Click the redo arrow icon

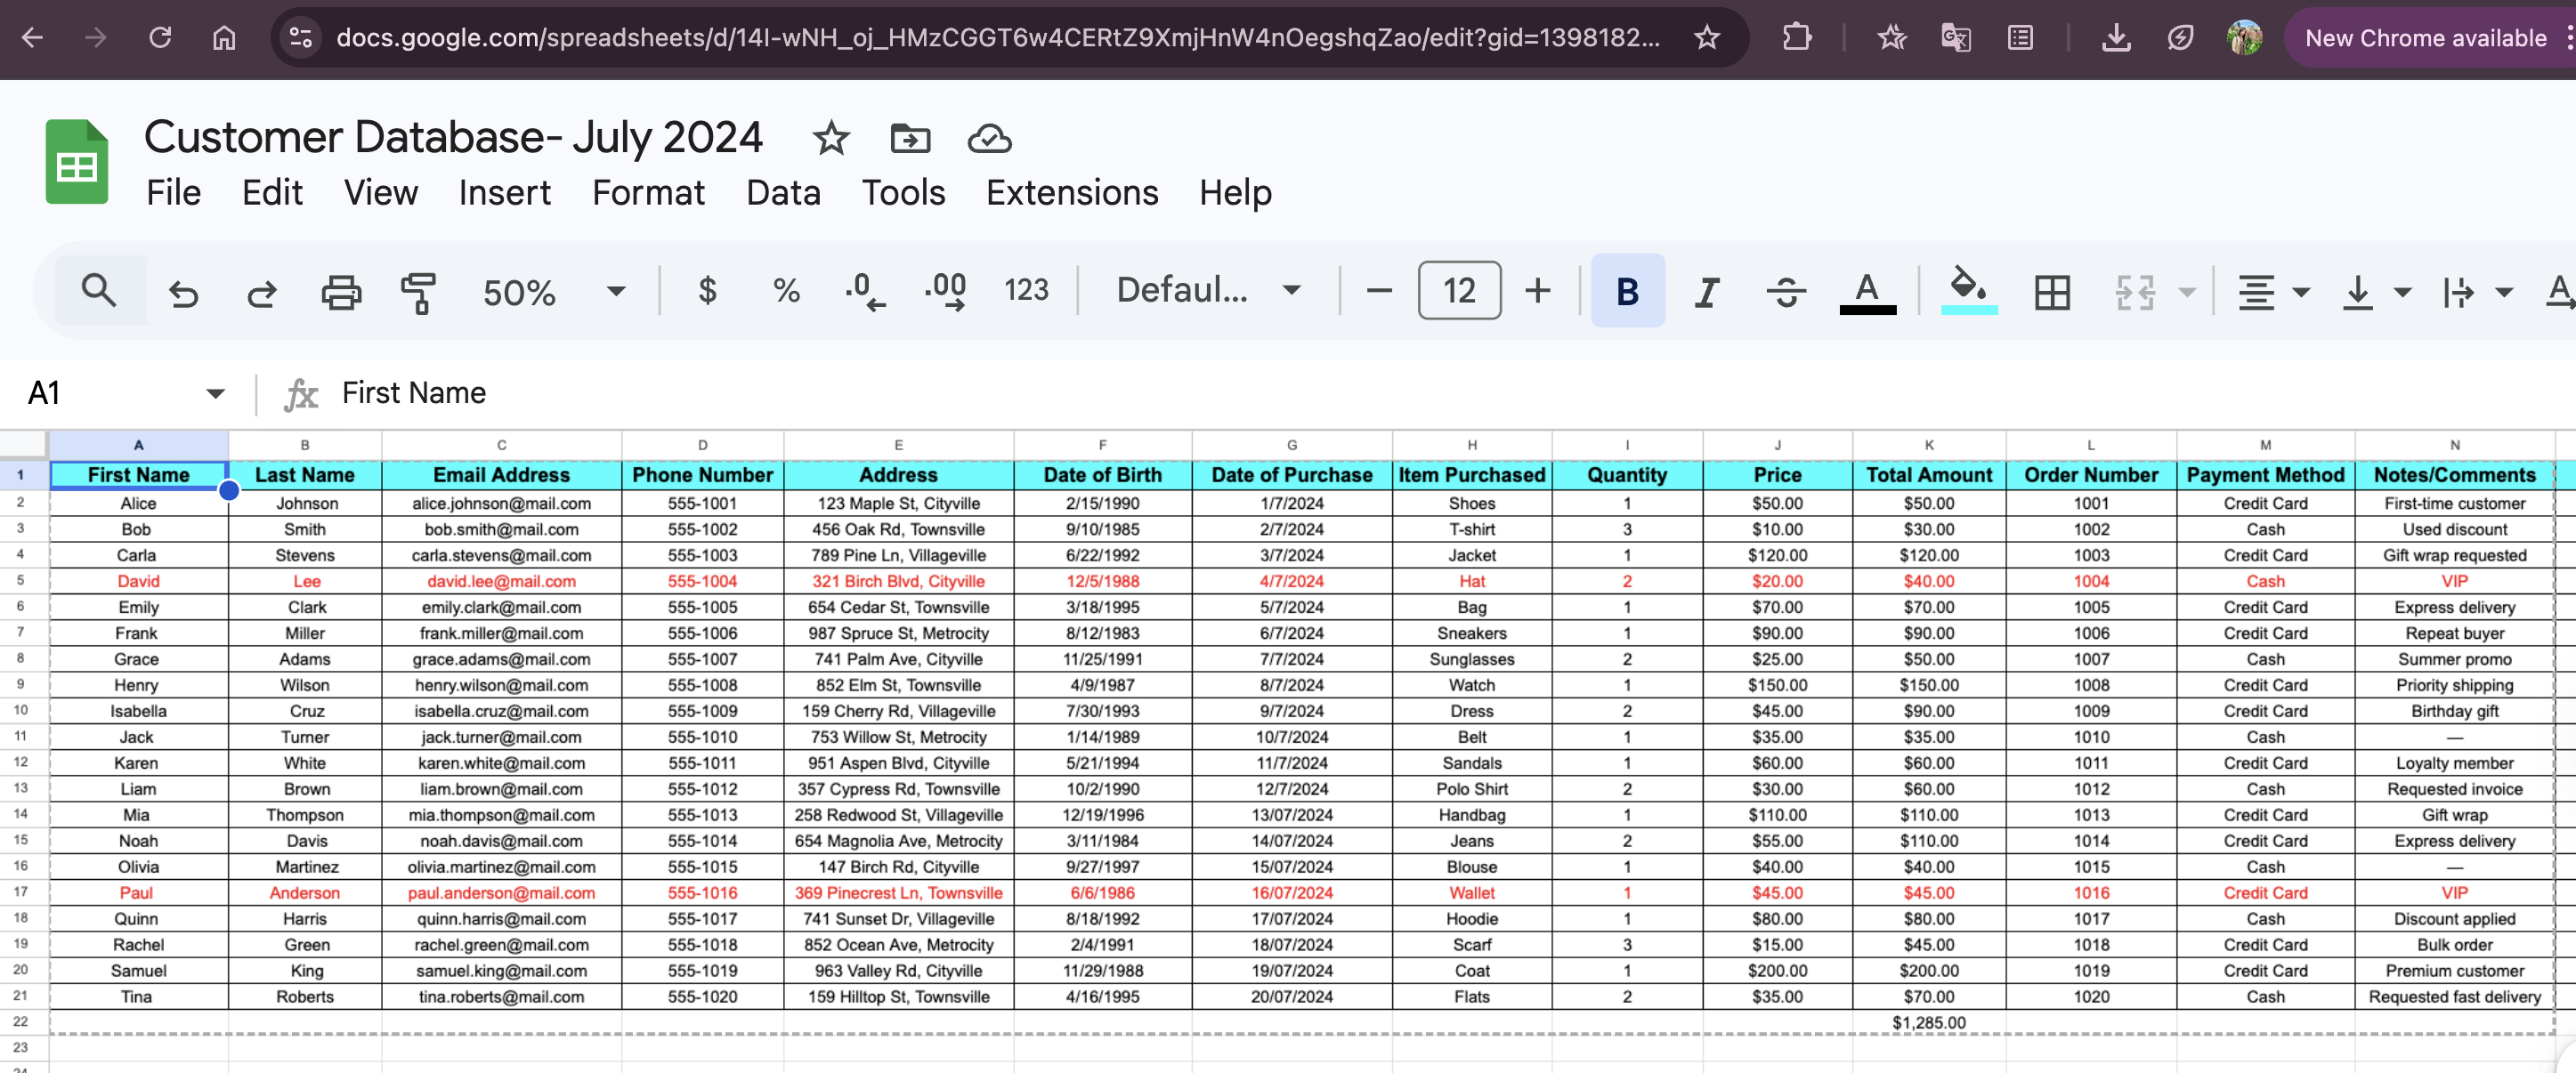click(262, 292)
